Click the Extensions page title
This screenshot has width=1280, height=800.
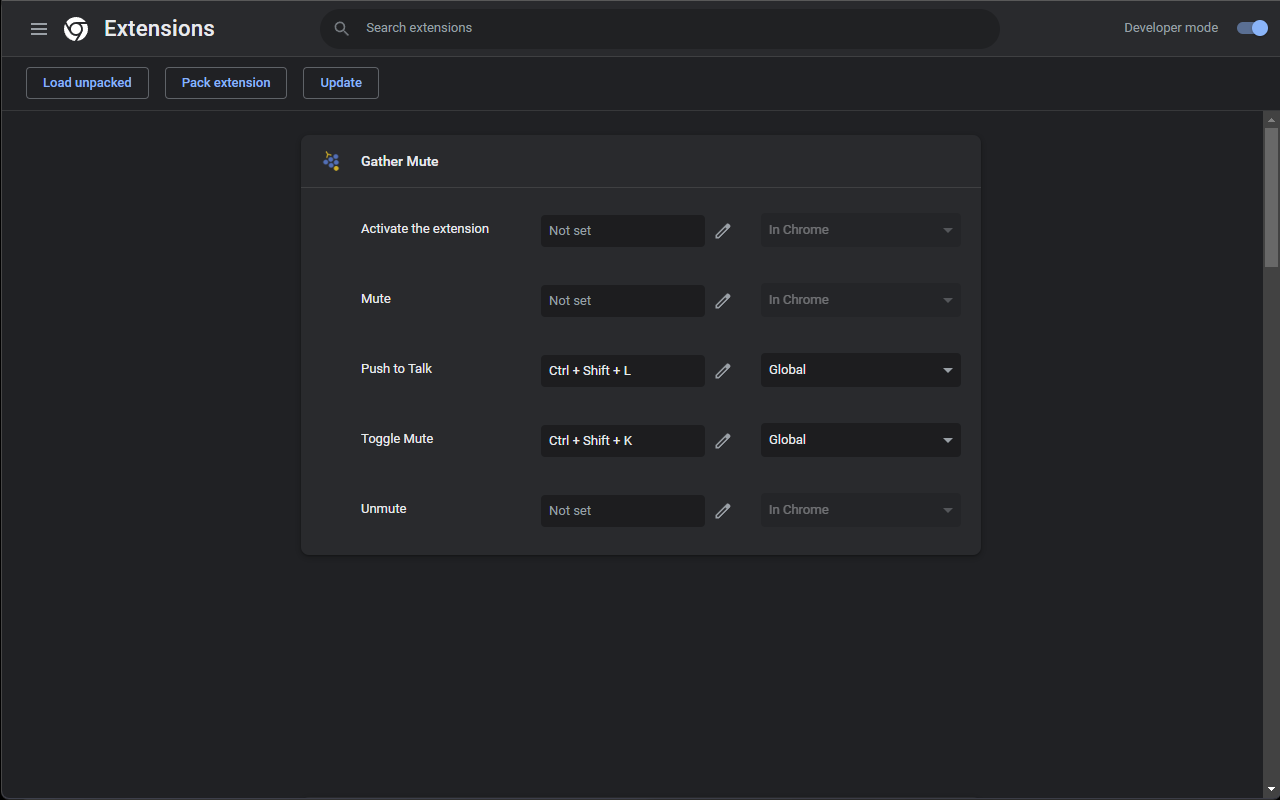[159, 29]
